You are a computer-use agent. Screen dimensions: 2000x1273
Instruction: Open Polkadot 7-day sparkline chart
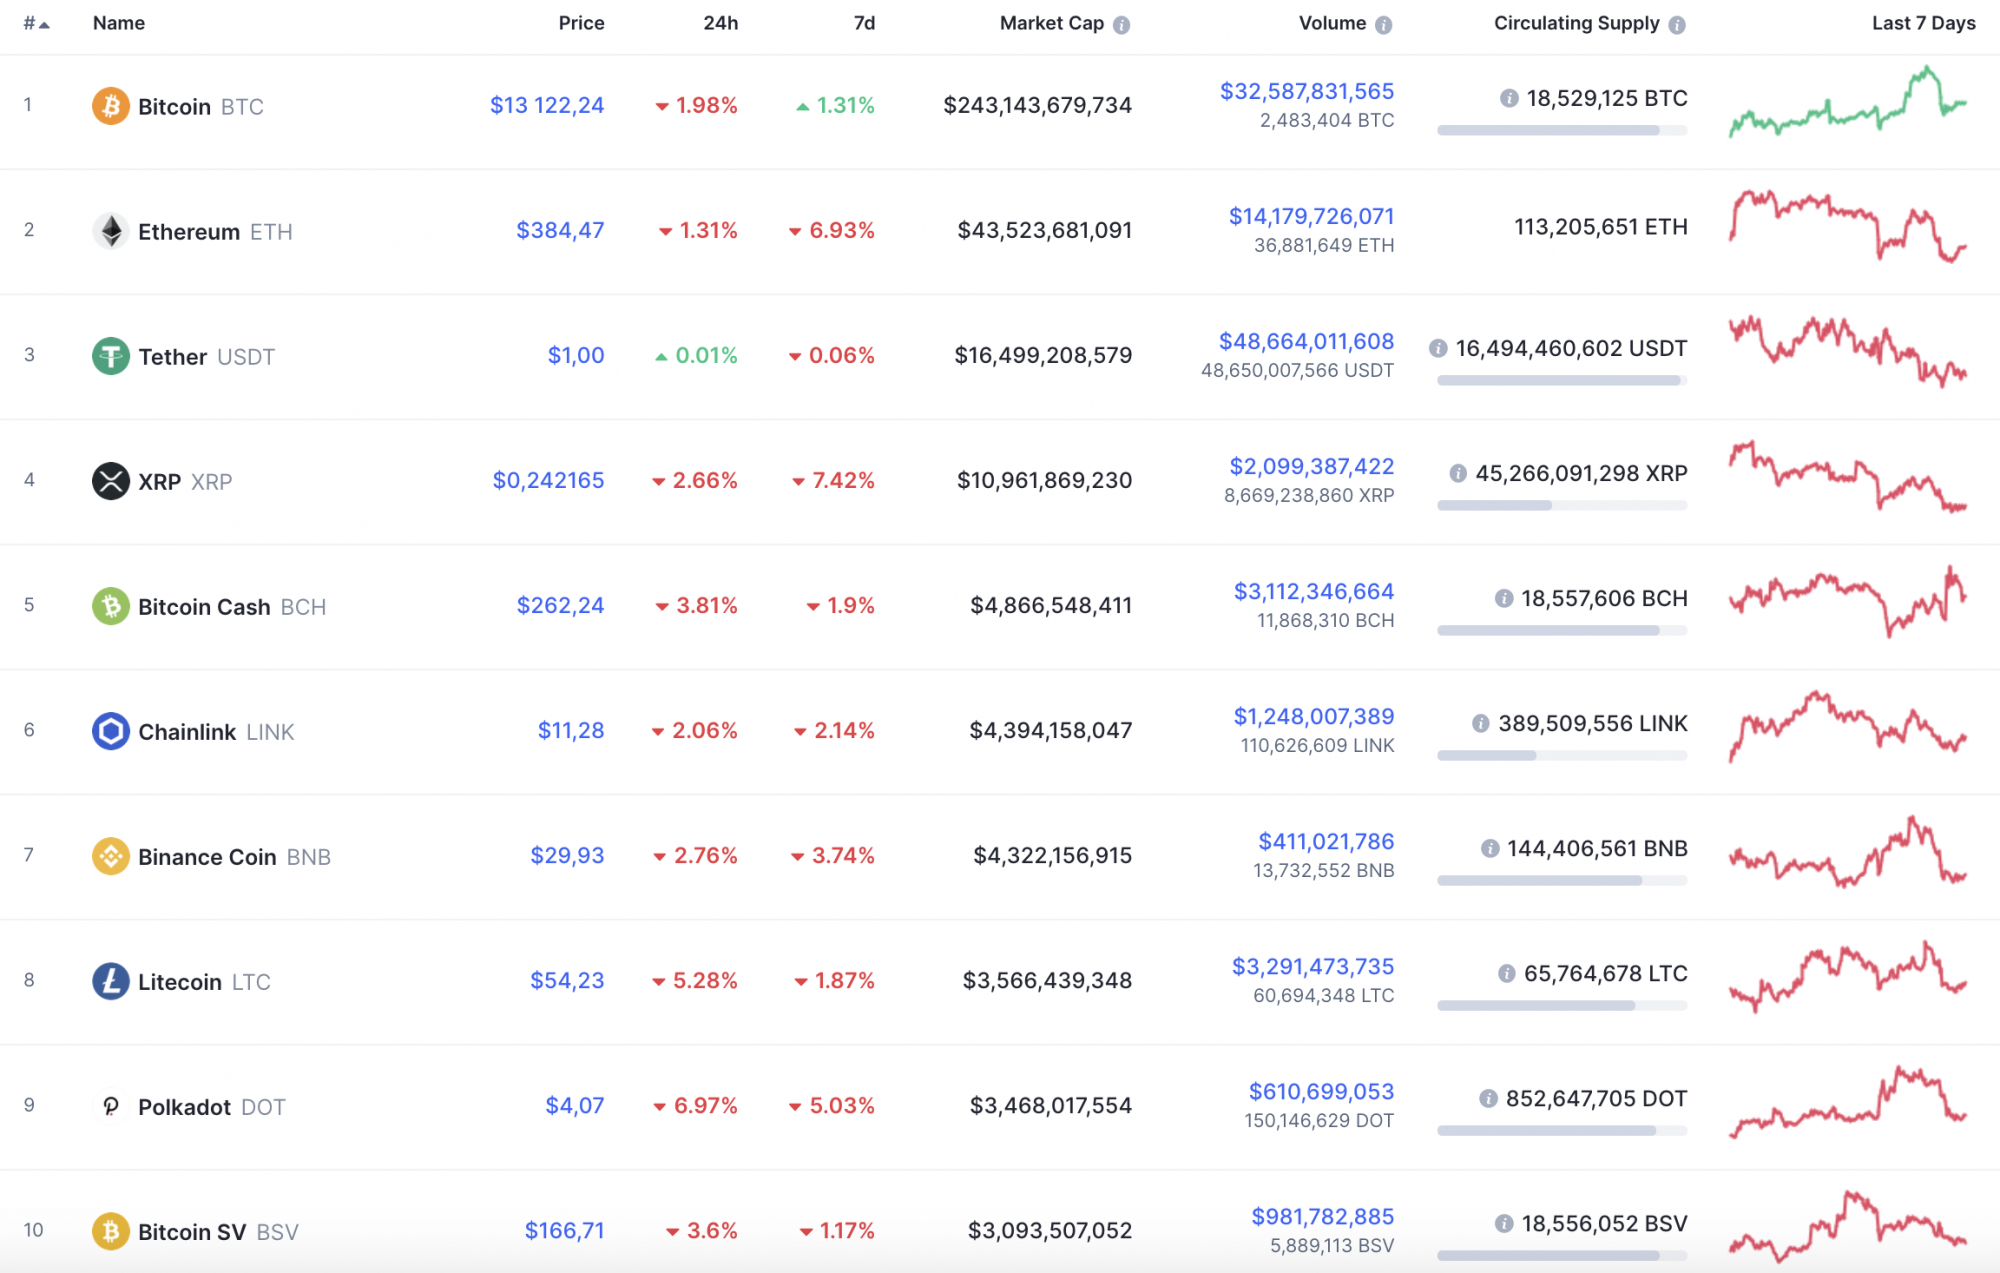(1848, 1102)
